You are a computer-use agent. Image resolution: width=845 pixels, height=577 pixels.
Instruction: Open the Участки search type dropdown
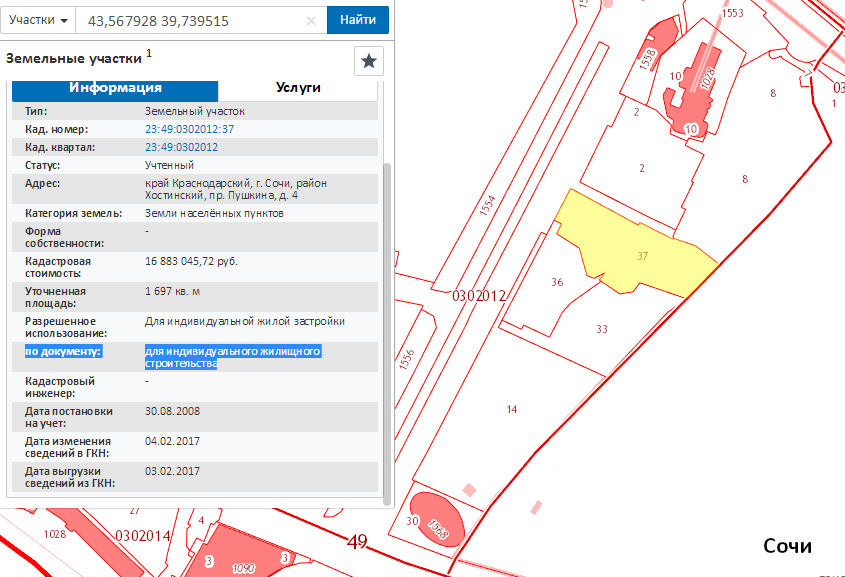[39, 20]
